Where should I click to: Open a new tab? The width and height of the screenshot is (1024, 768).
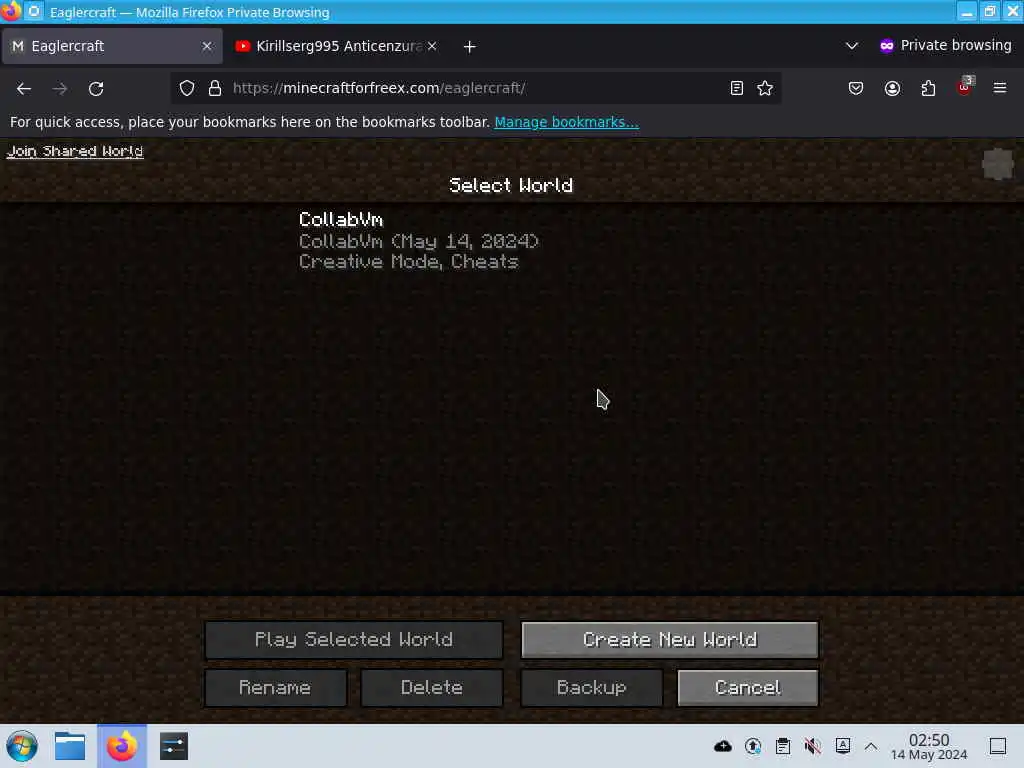pos(470,46)
